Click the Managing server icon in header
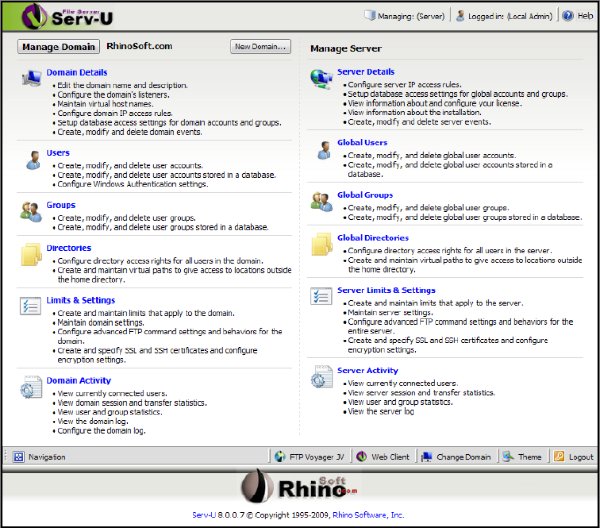Image resolution: width=600 pixels, height=528 pixels. 370,16
